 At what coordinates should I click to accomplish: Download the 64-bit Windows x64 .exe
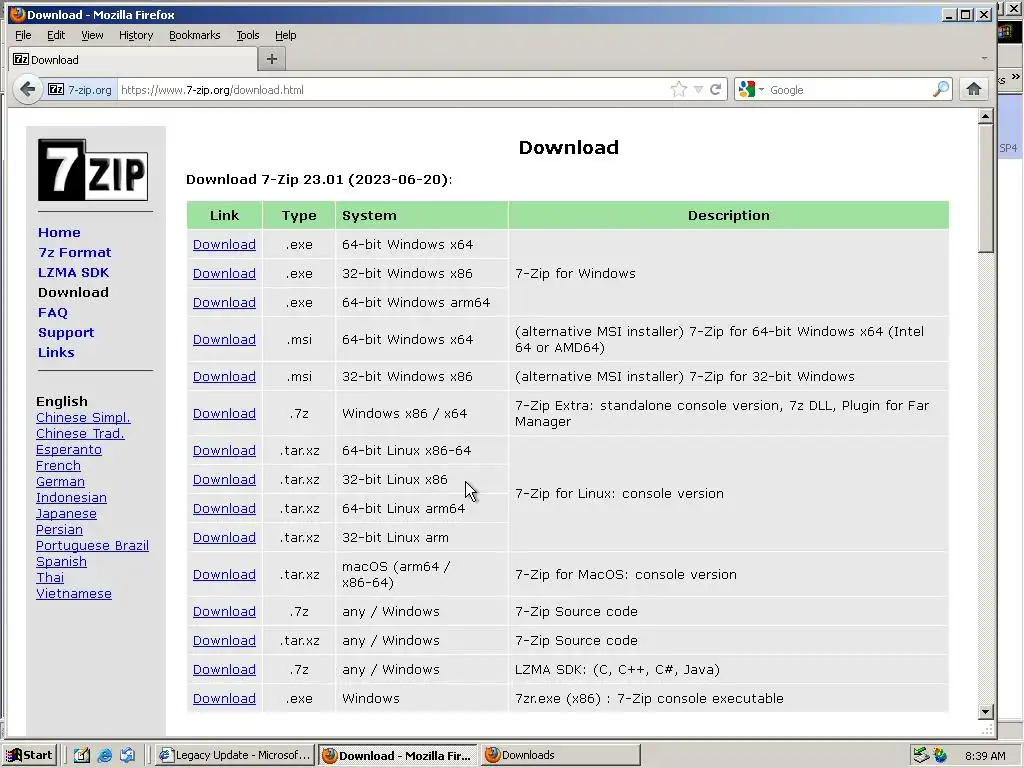(224, 244)
